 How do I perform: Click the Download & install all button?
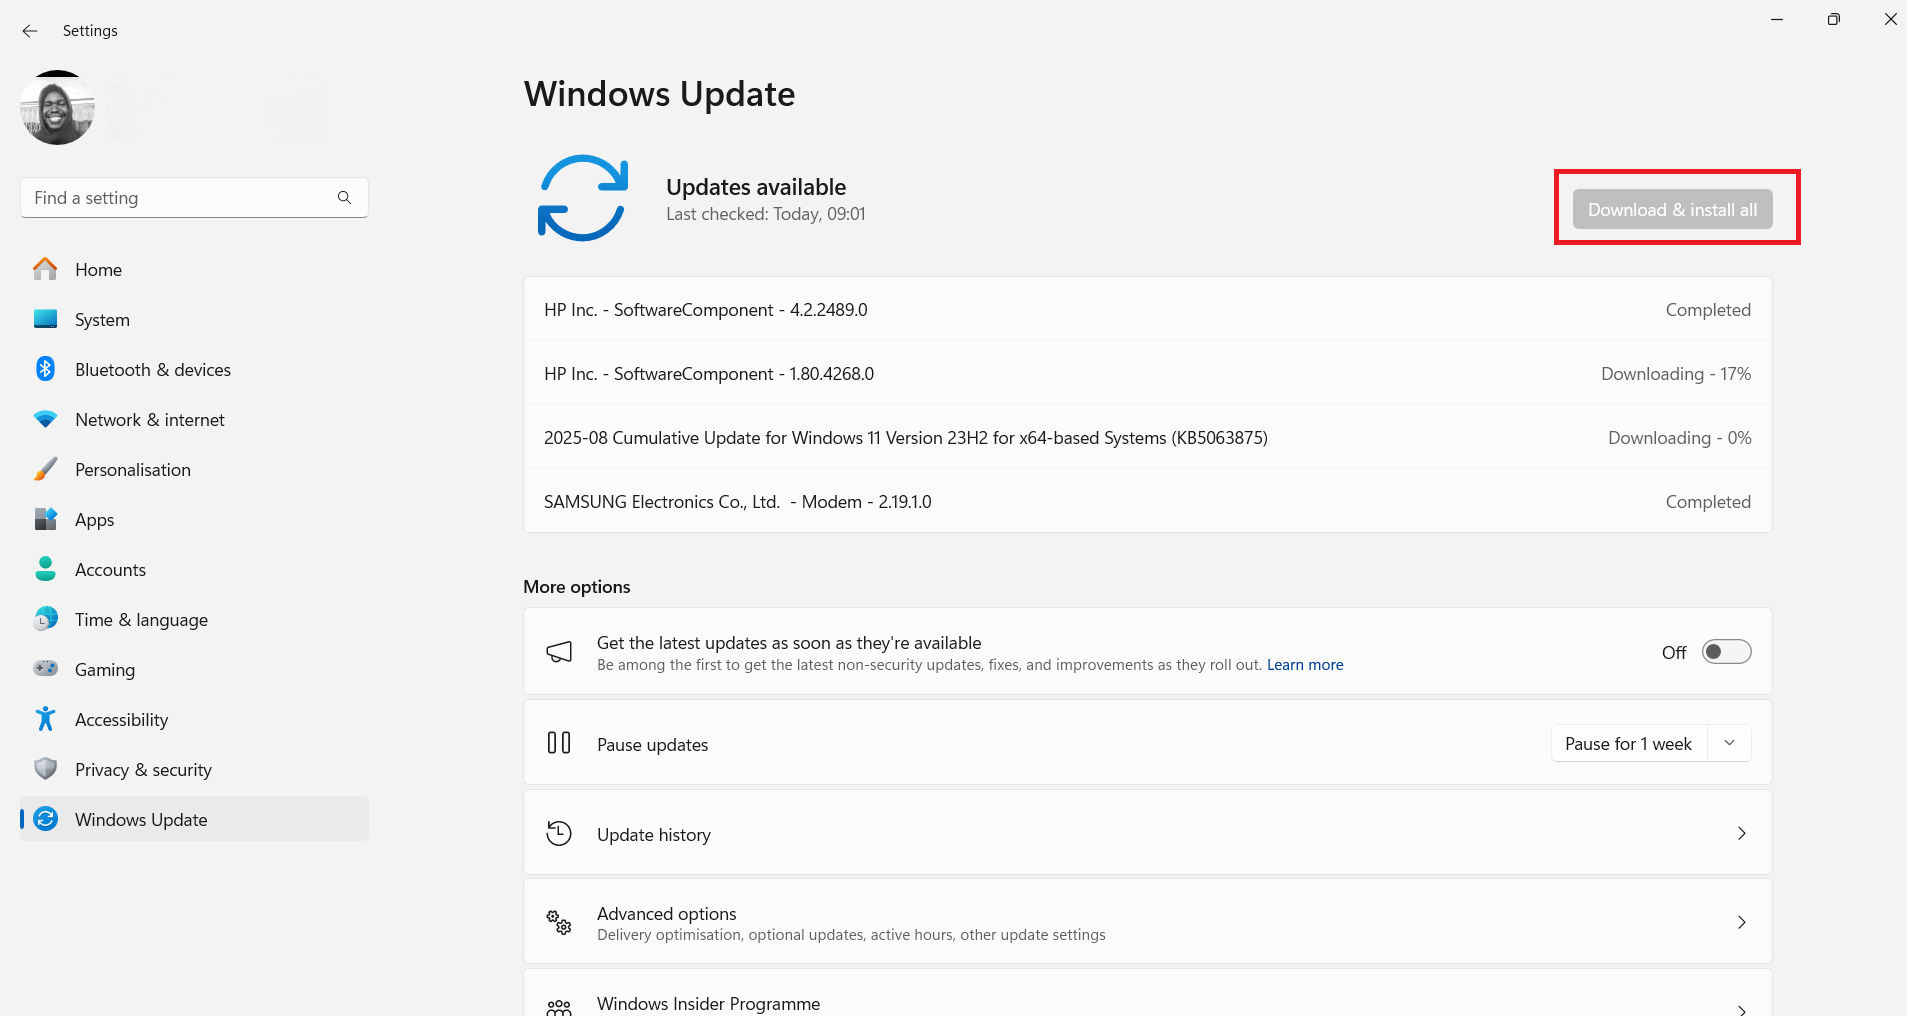(x=1673, y=209)
